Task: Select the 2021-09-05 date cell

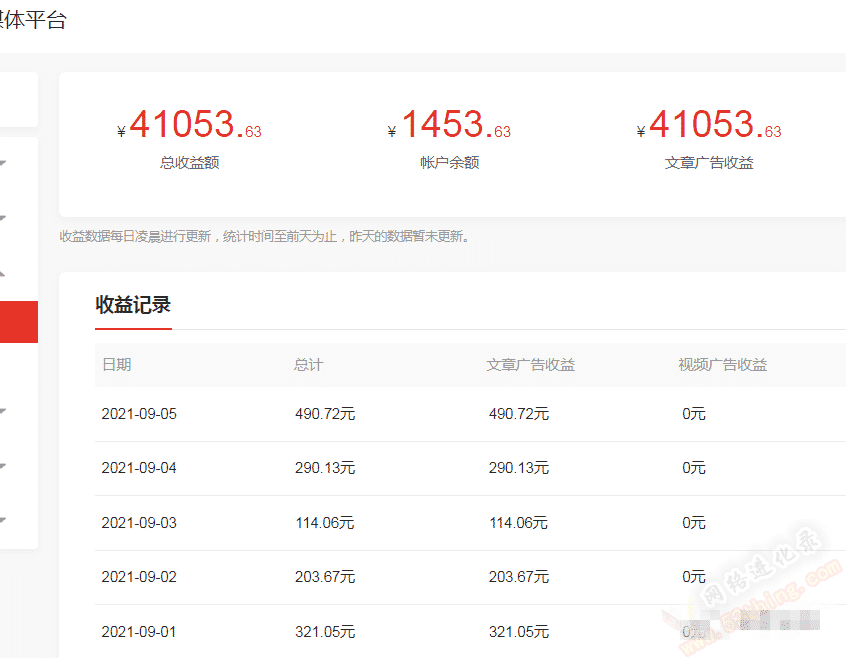Action: click(x=139, y=414)
